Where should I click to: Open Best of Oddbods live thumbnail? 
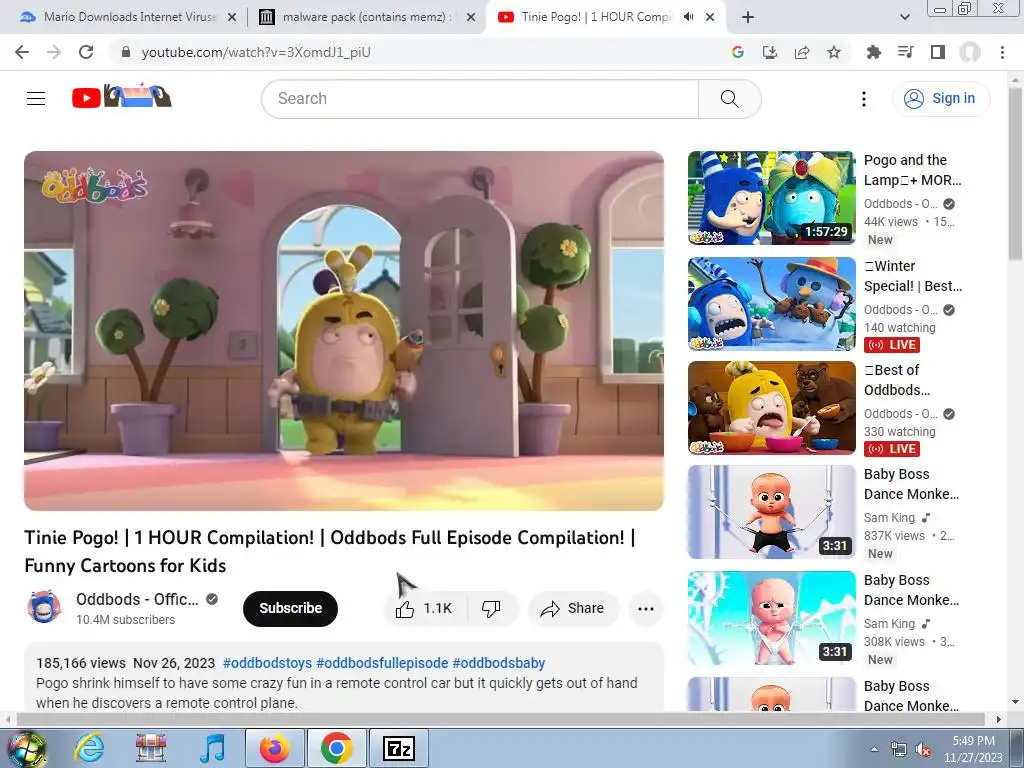click(x=771, y=408)
